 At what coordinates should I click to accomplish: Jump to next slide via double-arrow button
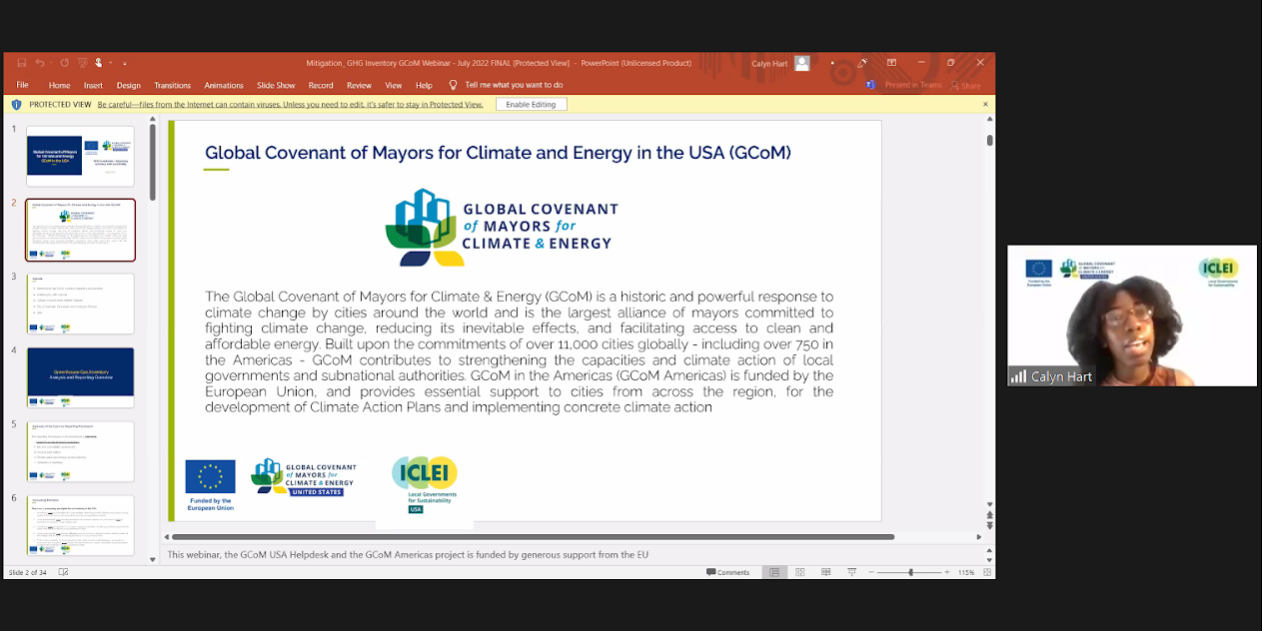990,526
